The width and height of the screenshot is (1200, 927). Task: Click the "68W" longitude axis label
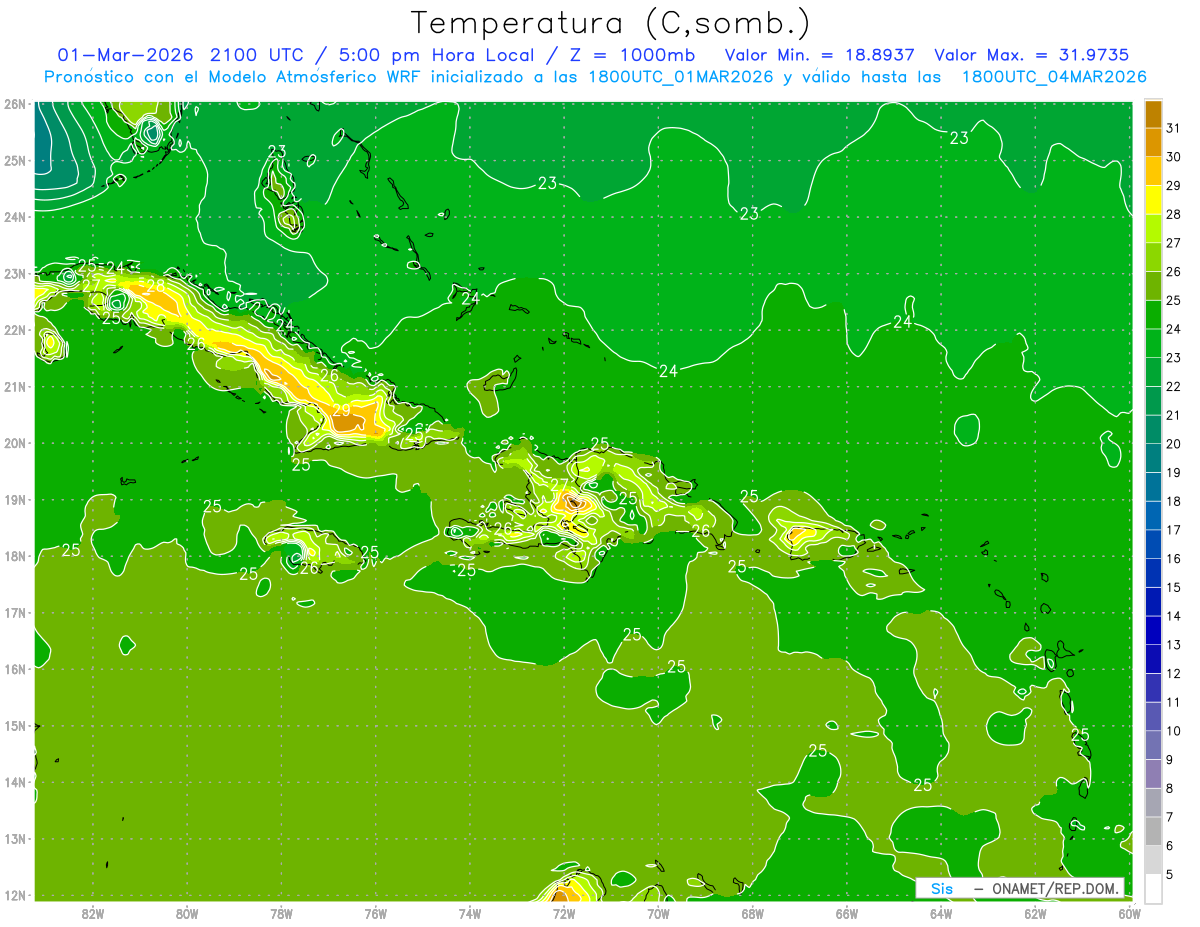752,912
